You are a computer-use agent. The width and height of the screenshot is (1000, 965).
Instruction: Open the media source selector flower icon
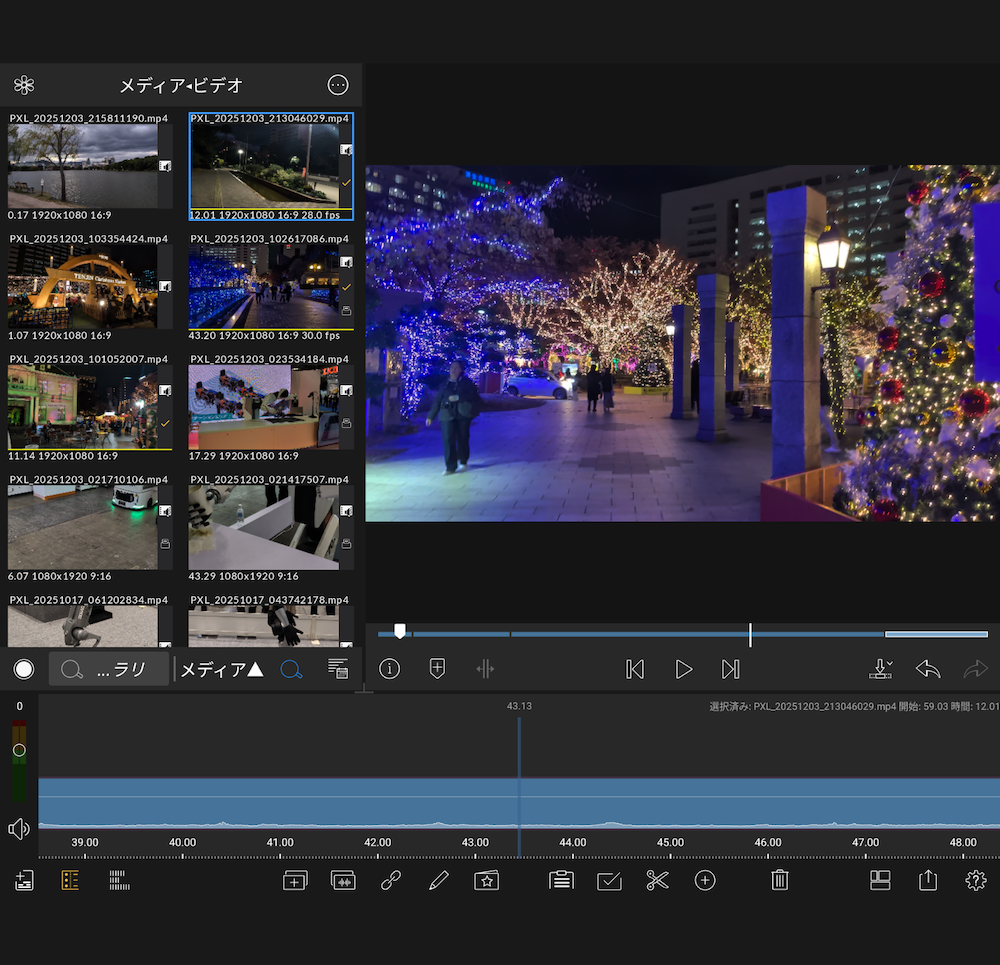[x=24, y=85]
